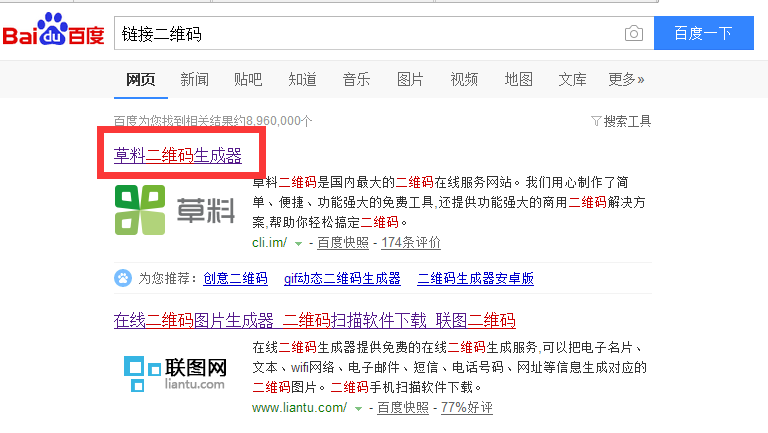Screen dimensions: 768x433
Task: Open the 草料二维码生成器 result link
Action: pyautogui.click(x=178, y=155)
